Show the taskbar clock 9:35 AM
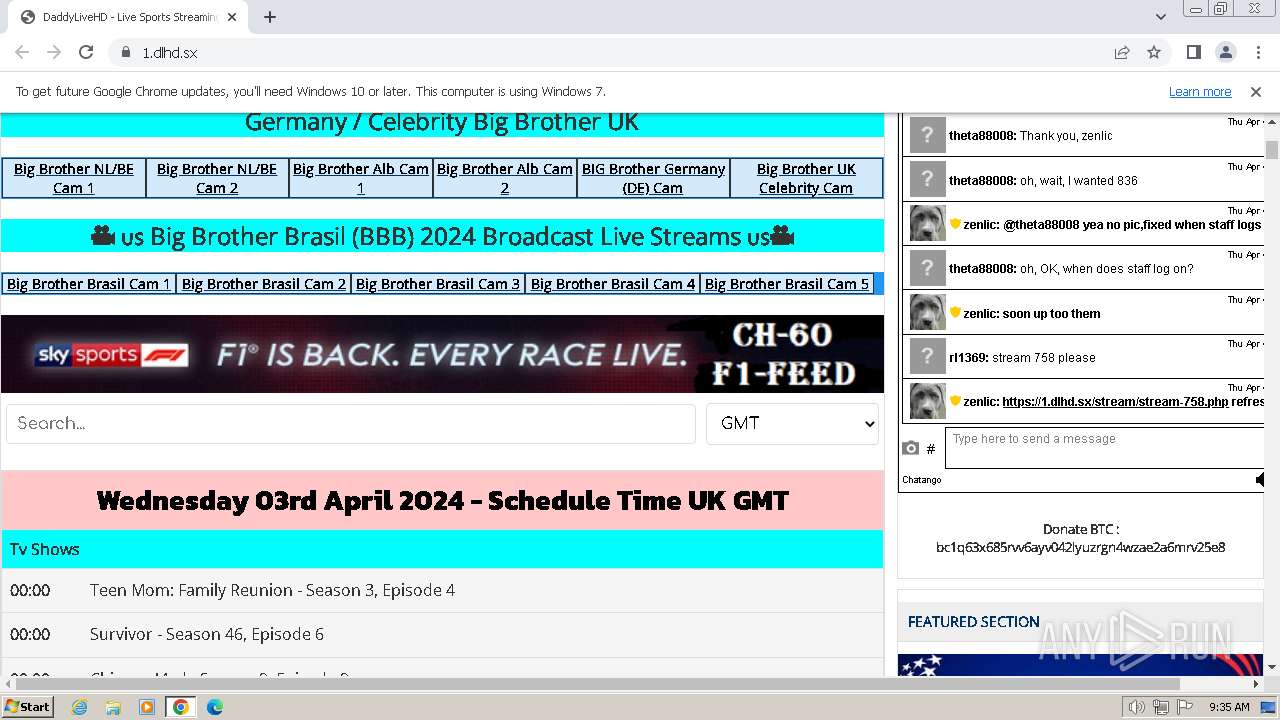This screenshot has width=1280, height=720. (1229, 707)
